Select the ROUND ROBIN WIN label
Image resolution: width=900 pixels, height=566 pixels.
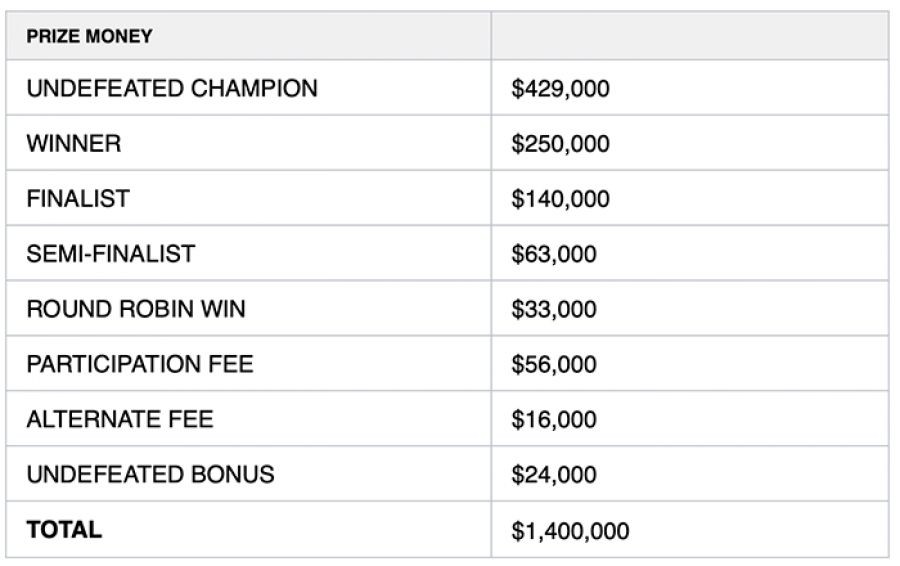136,308
